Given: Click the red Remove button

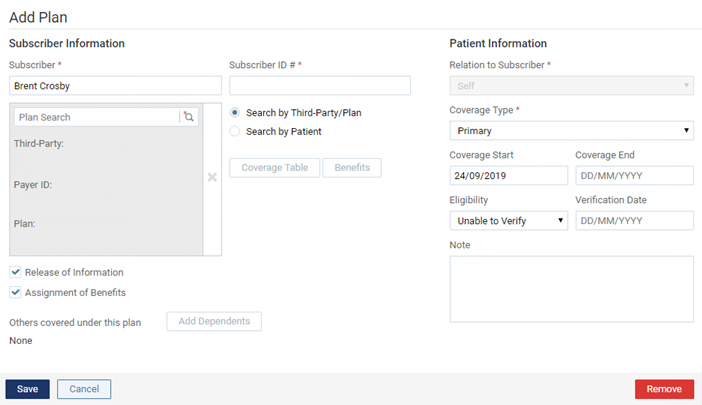Looking at the screenshot, I should (664, 389).
